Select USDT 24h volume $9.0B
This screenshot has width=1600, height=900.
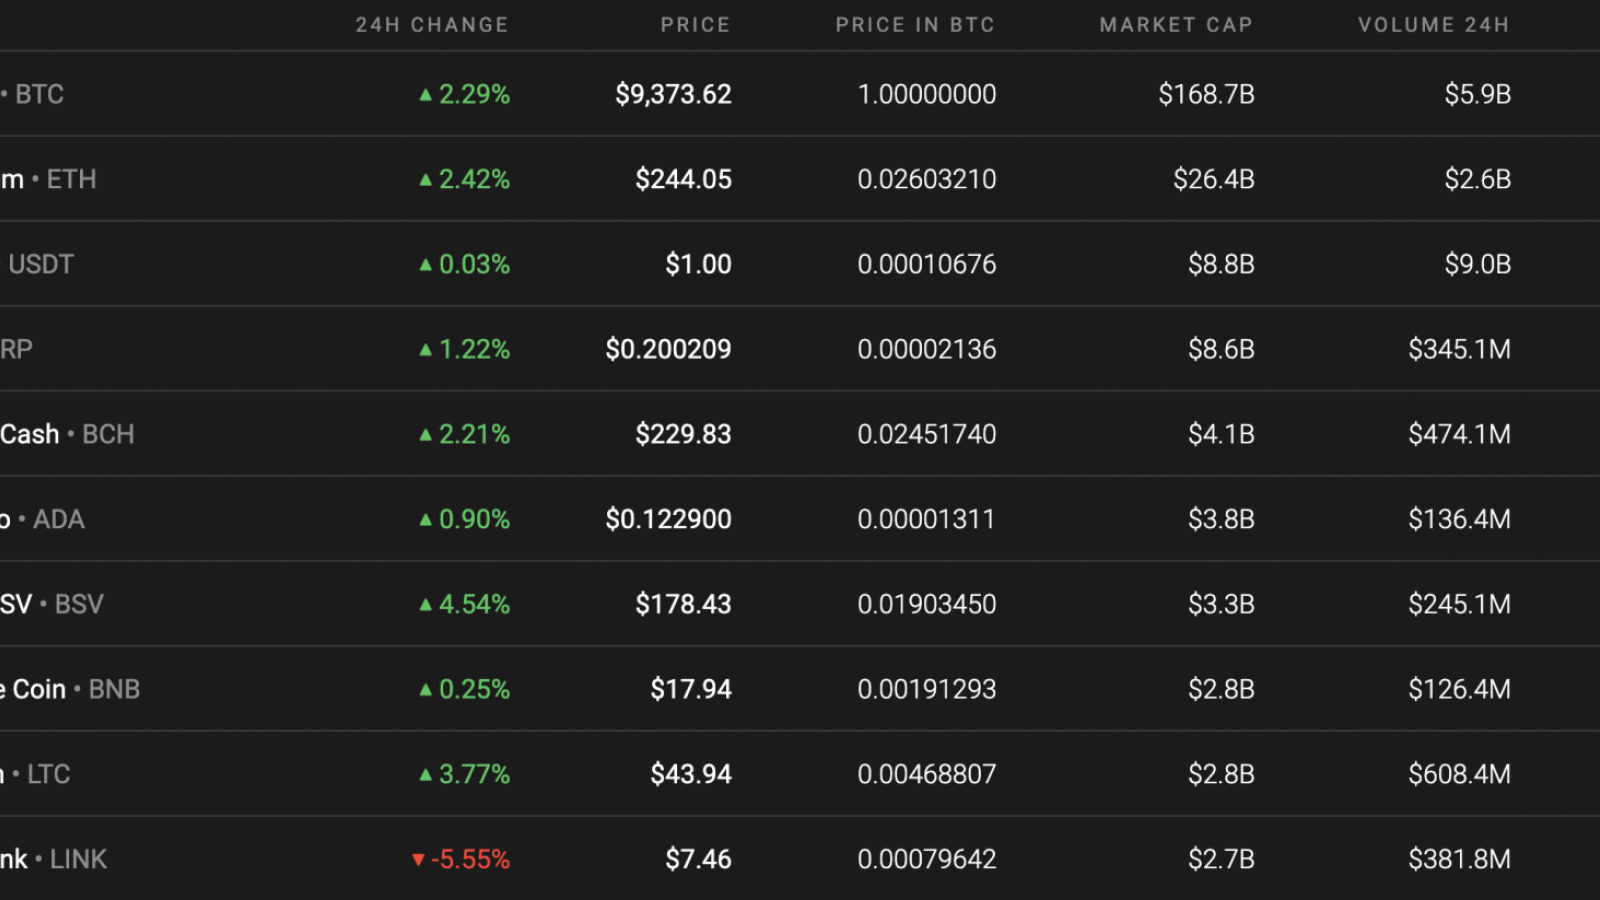[1477, 264]
